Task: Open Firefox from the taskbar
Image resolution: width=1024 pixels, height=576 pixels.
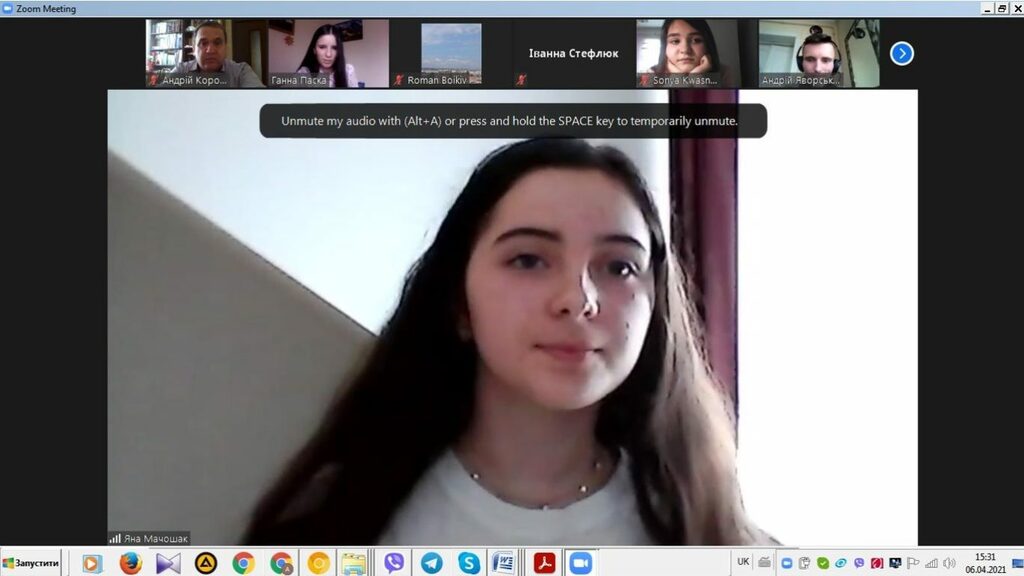Action: 130,563
